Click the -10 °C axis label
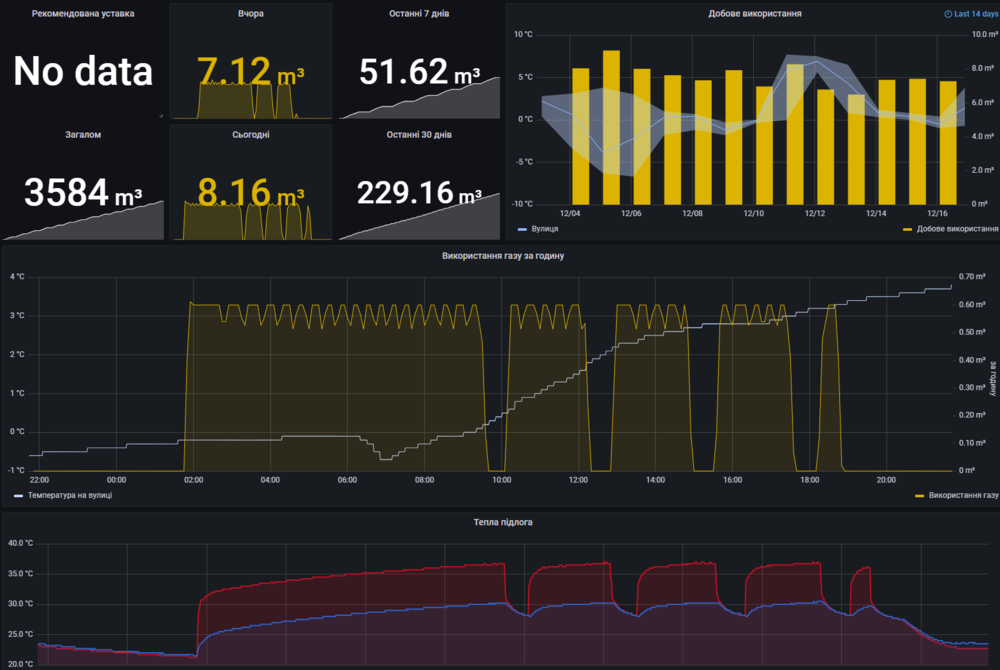Screen dimensions: 1000x670 pos(522,204)
